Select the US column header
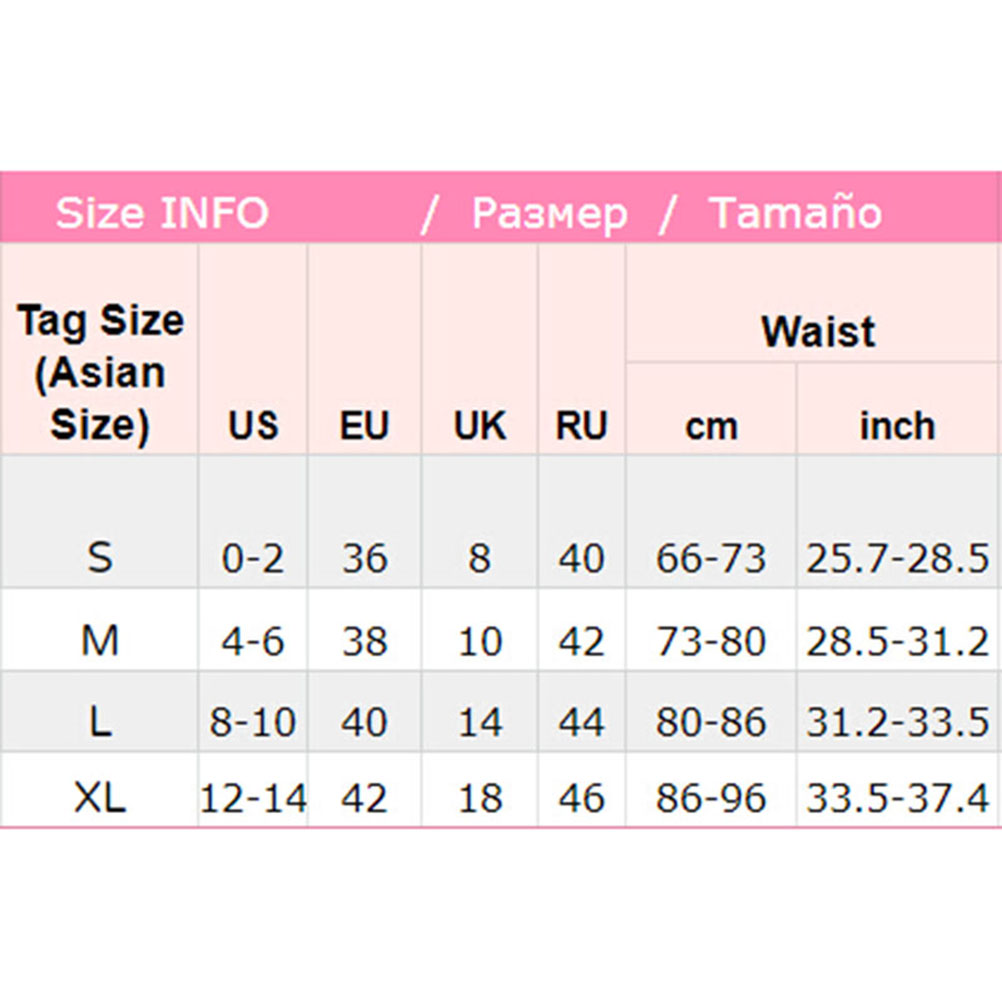 click(x=252, y=426)
